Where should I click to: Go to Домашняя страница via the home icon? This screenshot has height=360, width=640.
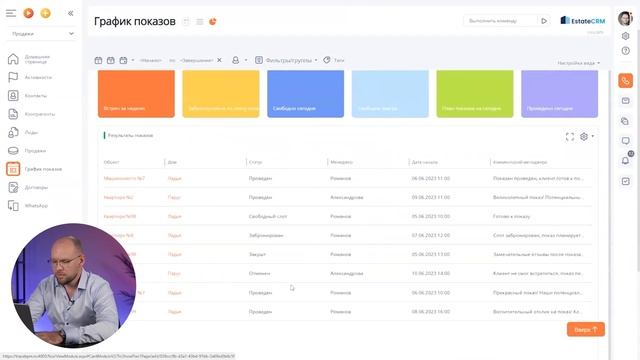tap(13, 59)
